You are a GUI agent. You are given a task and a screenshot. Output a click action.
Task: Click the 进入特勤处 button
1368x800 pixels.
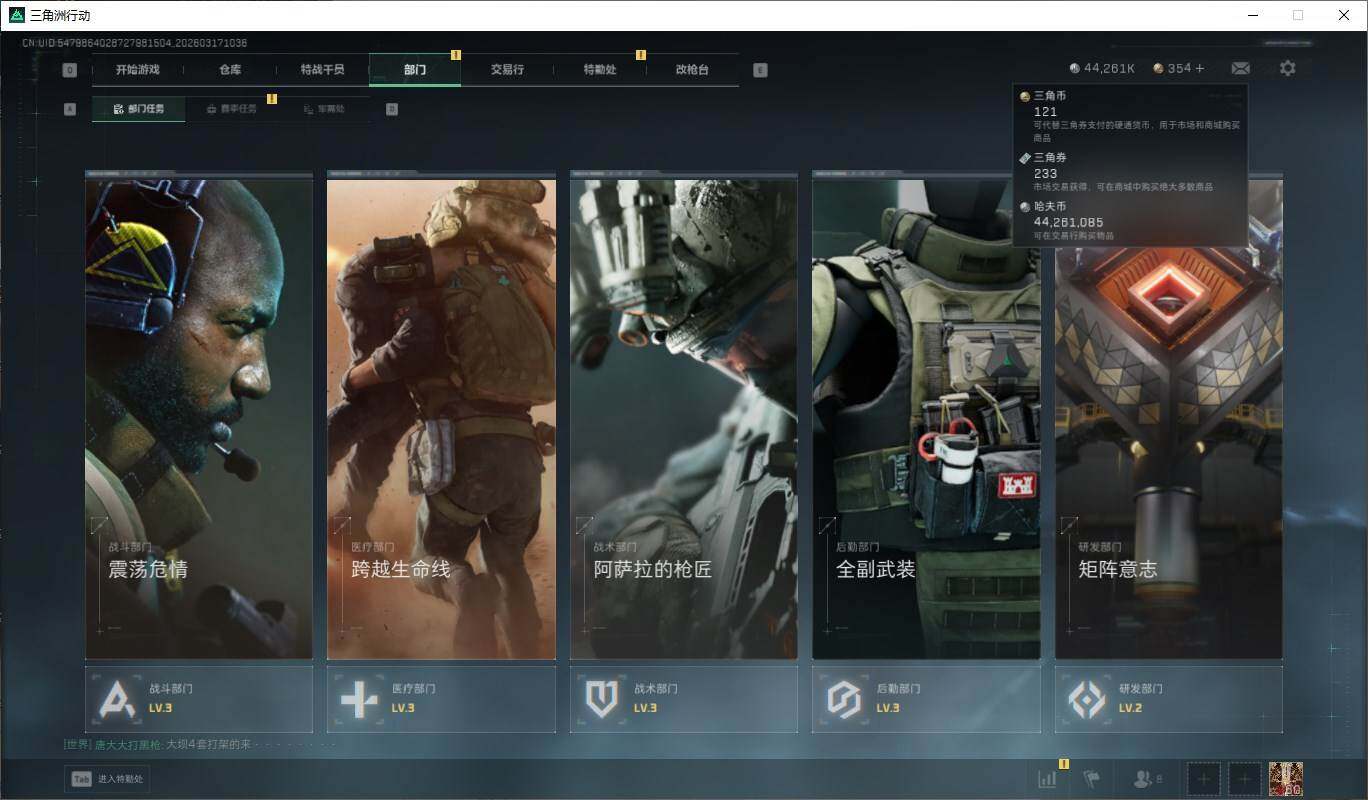pos(107,779)
